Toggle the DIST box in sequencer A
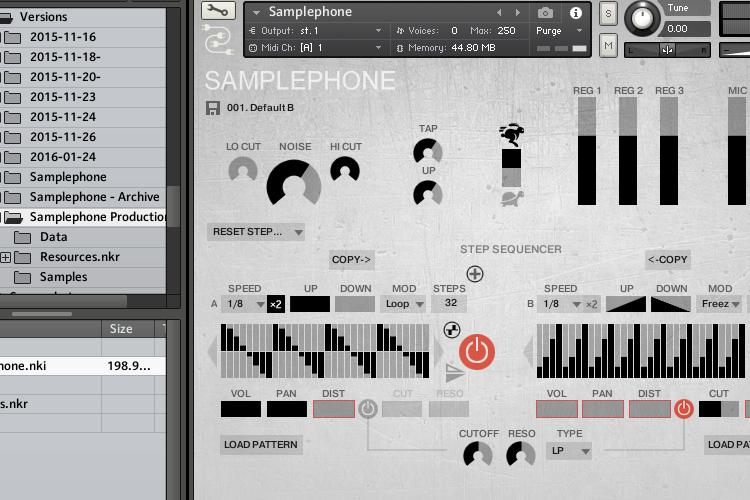This screenshot has width=750, height=500. 334,409
